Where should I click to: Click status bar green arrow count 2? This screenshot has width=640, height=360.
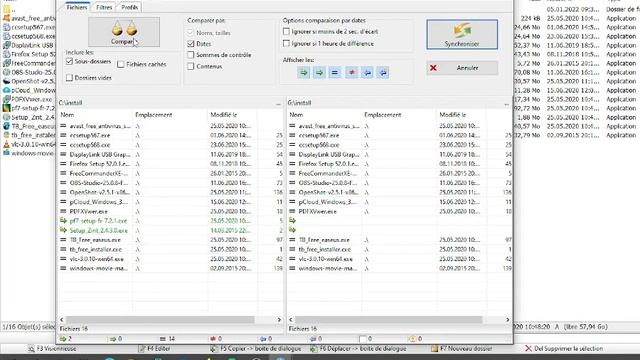tap(66, 339)
